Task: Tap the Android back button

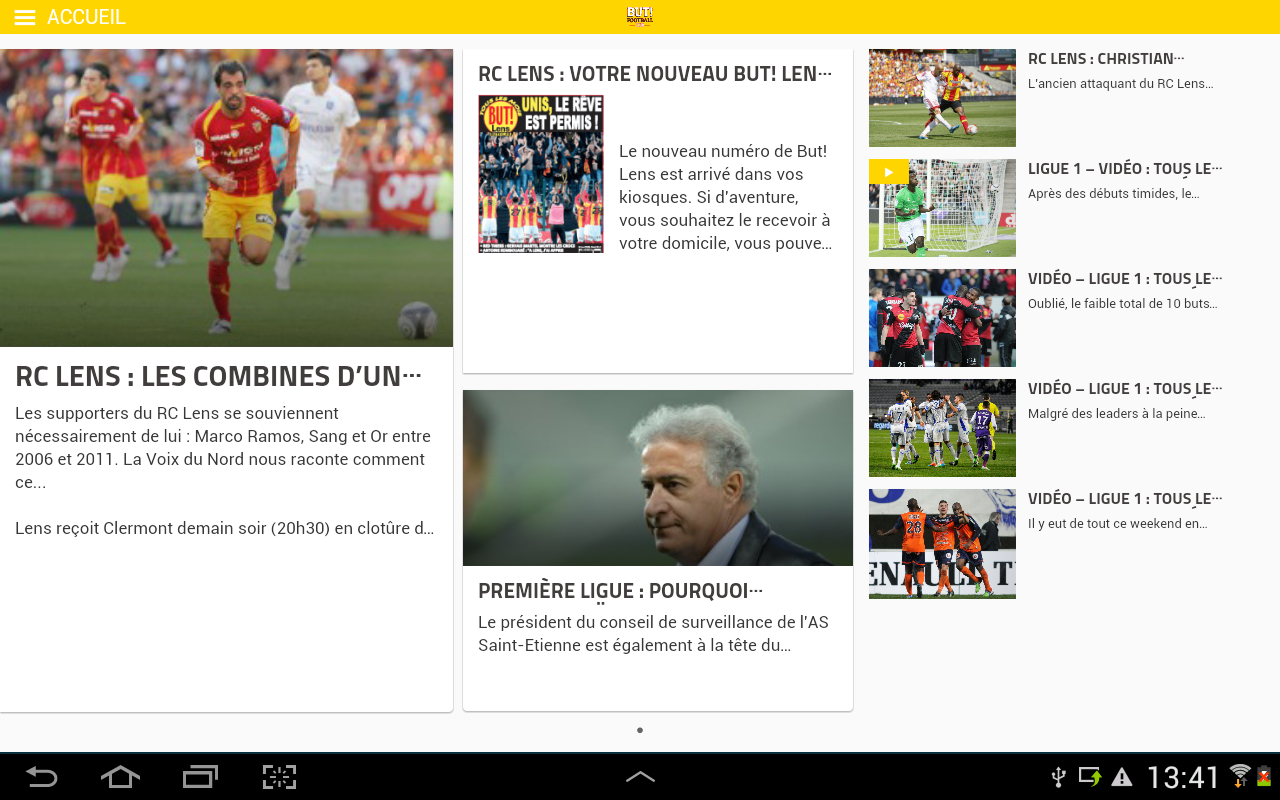Action: tap(41, 777)
